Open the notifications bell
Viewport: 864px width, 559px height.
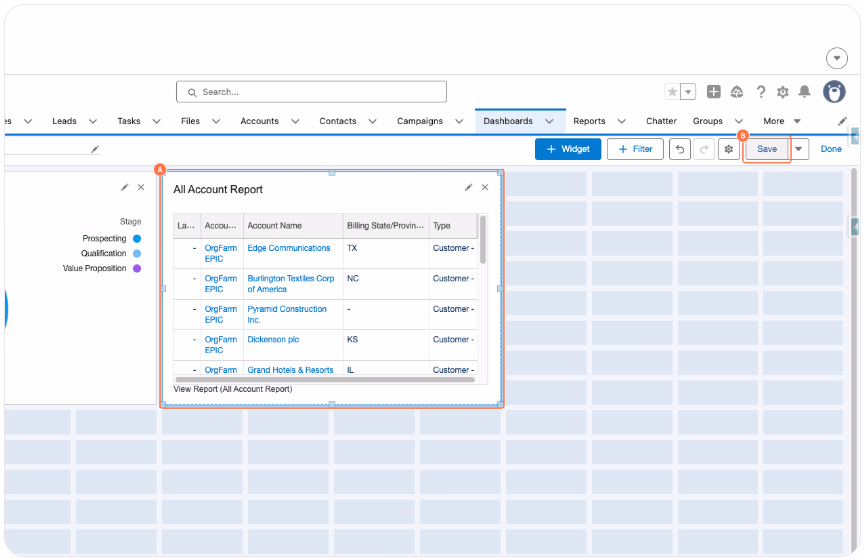(804, 92)
